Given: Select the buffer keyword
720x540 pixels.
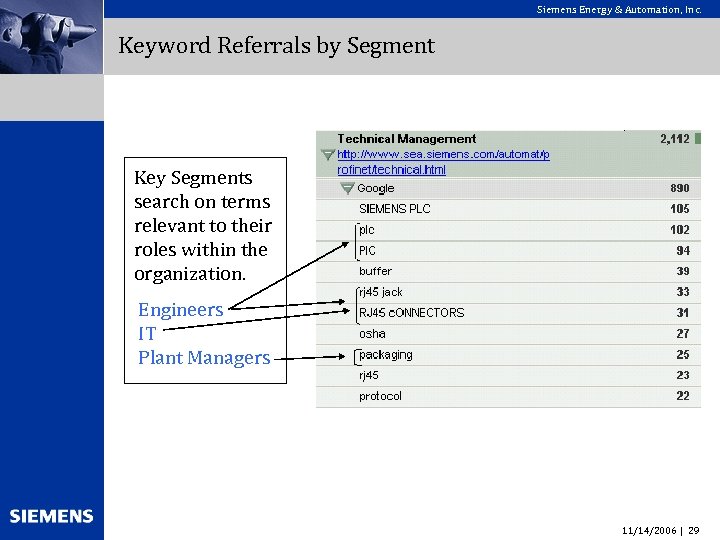Looking at the screenshot, I should (x=376, y=271).
